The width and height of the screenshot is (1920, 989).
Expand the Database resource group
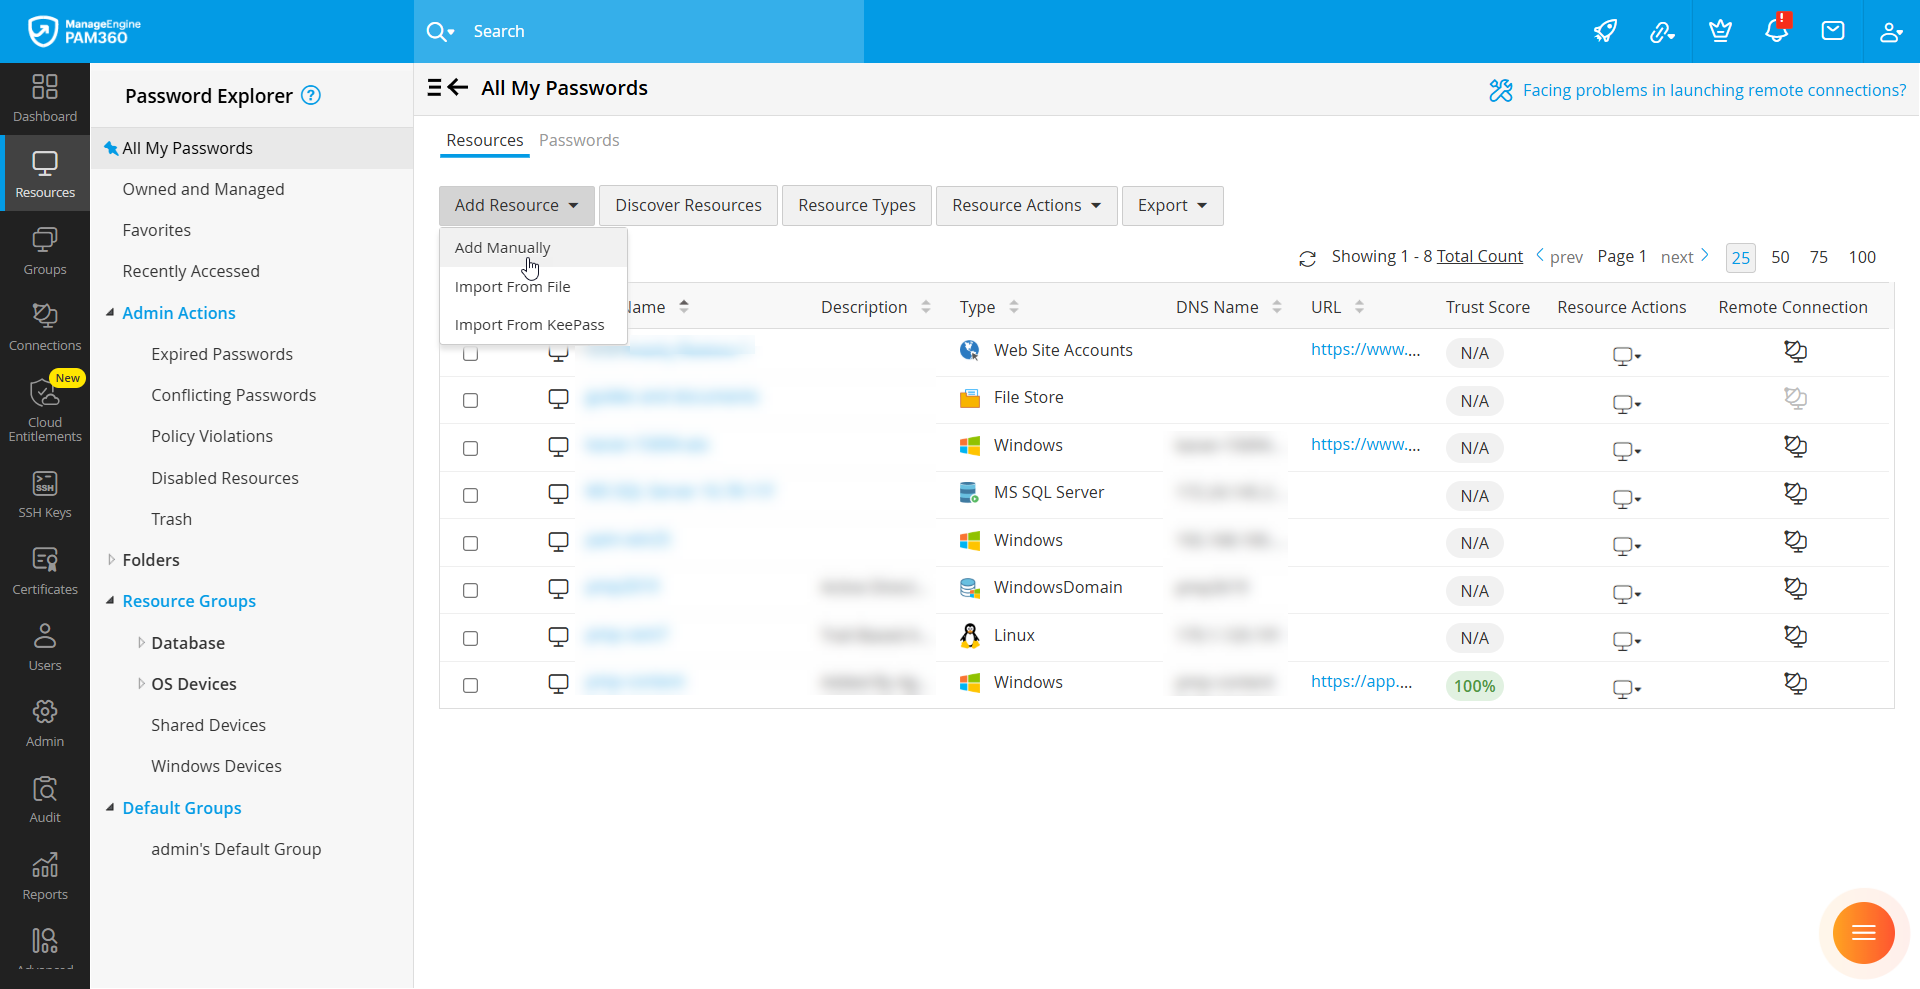pos(141,643)
